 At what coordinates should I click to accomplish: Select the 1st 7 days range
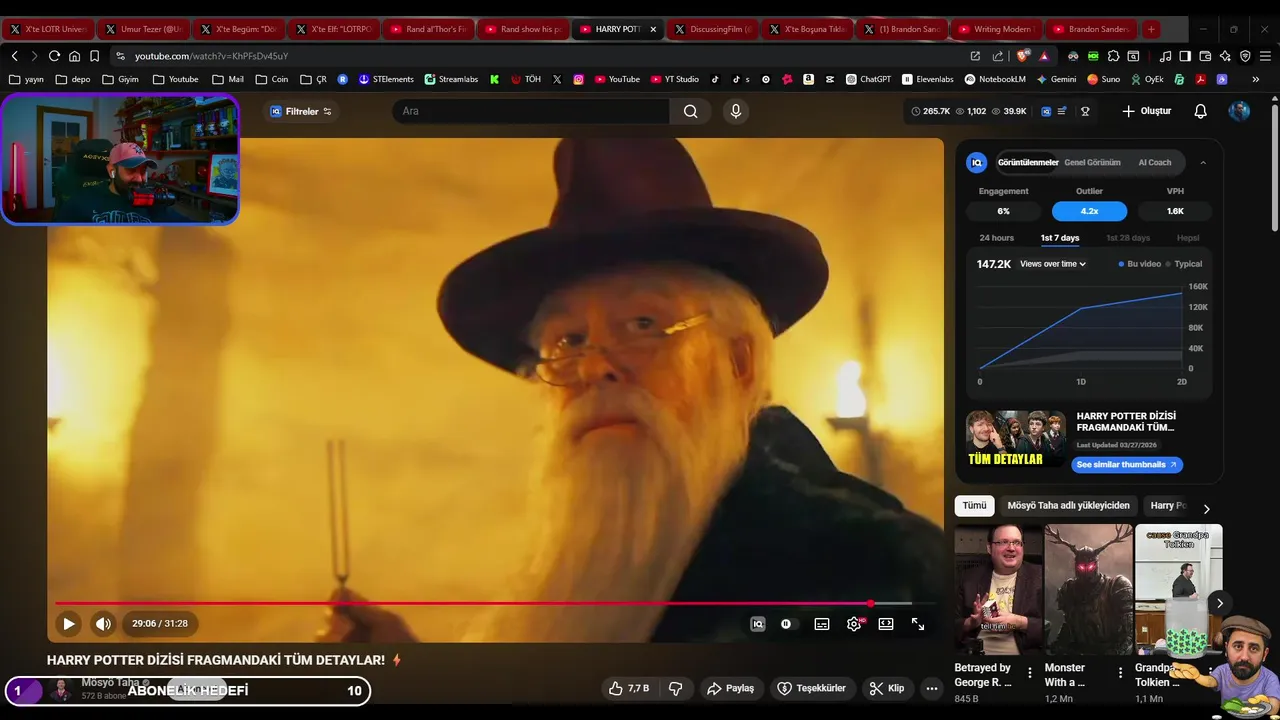point(1060,238)
